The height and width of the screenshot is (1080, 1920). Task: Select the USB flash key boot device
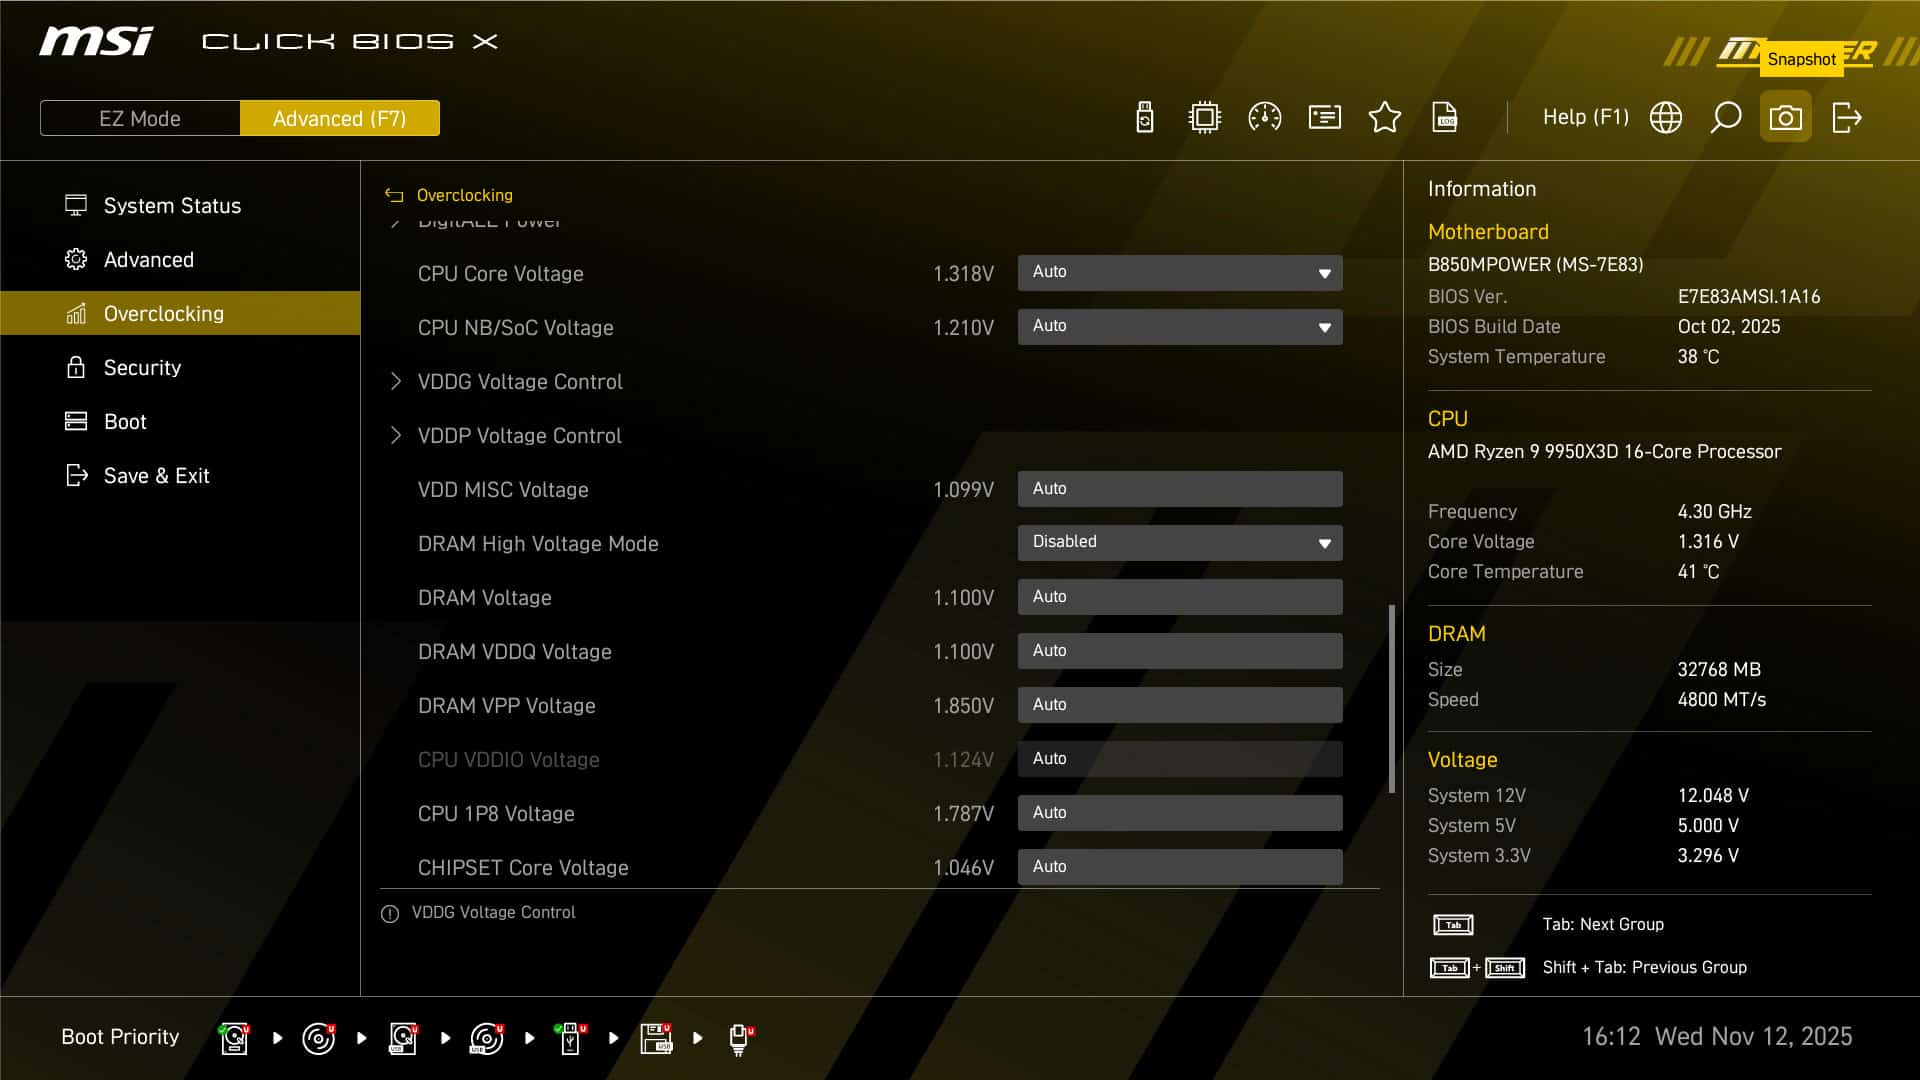click(x=571, y=1038)
